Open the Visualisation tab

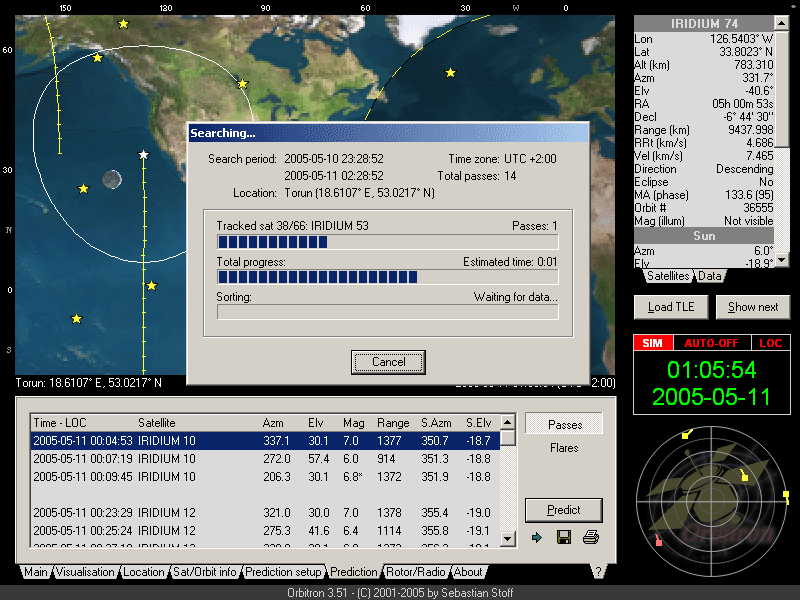85,572
